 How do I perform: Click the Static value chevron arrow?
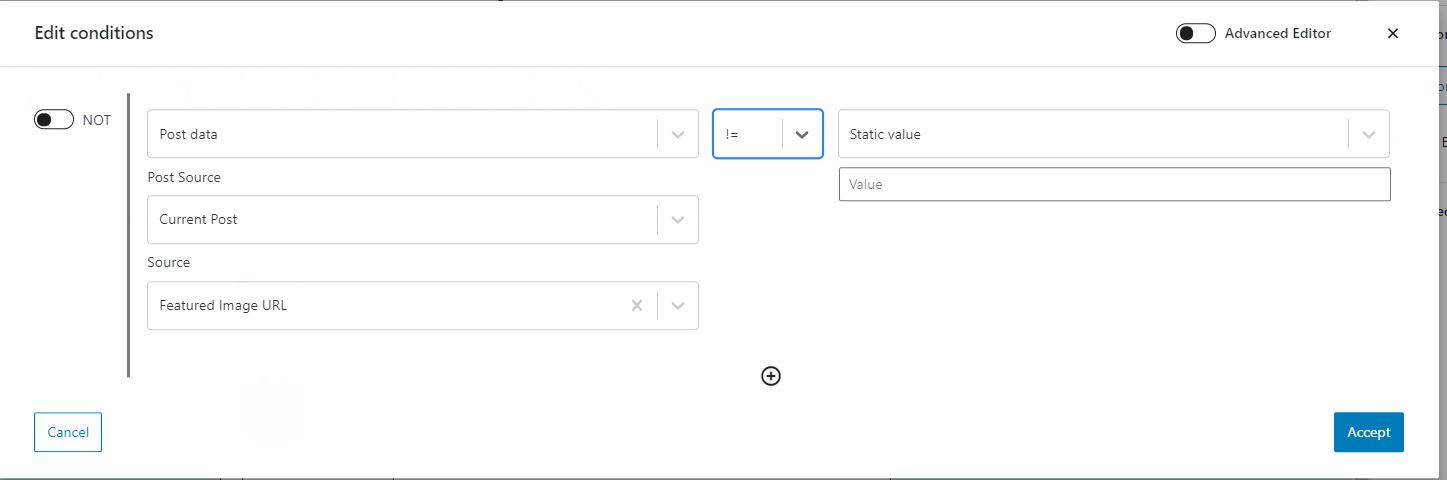coord(1369,134)
